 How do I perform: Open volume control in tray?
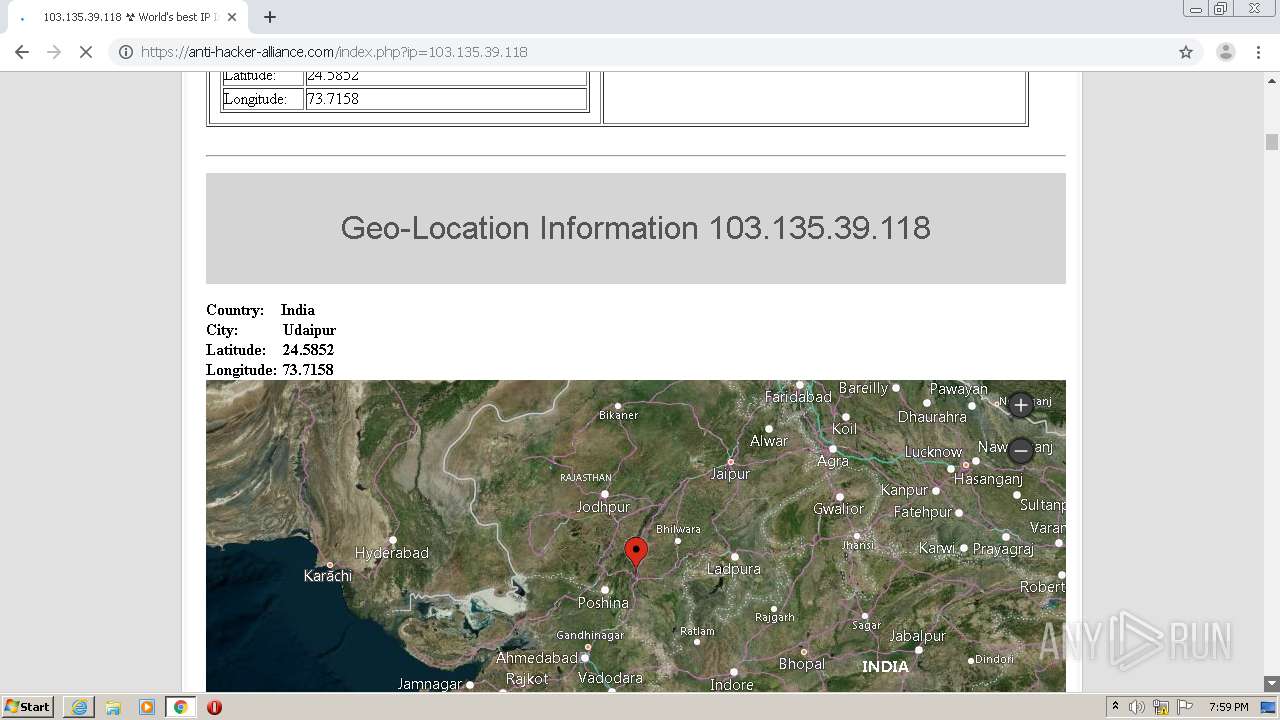click(x=1136, y=707)
